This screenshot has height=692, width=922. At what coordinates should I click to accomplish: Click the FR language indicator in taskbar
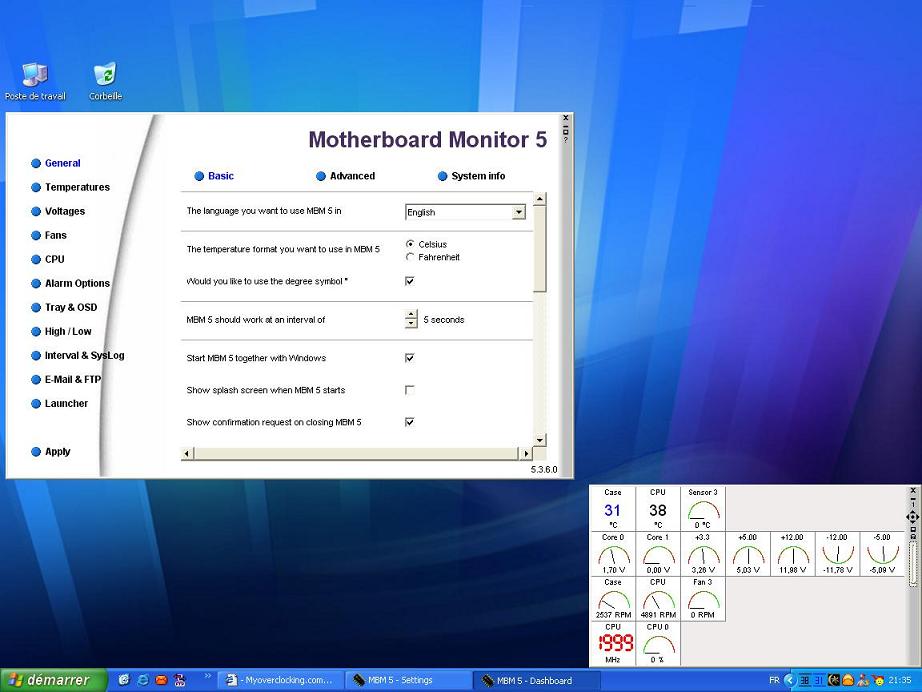click(774, 680)
